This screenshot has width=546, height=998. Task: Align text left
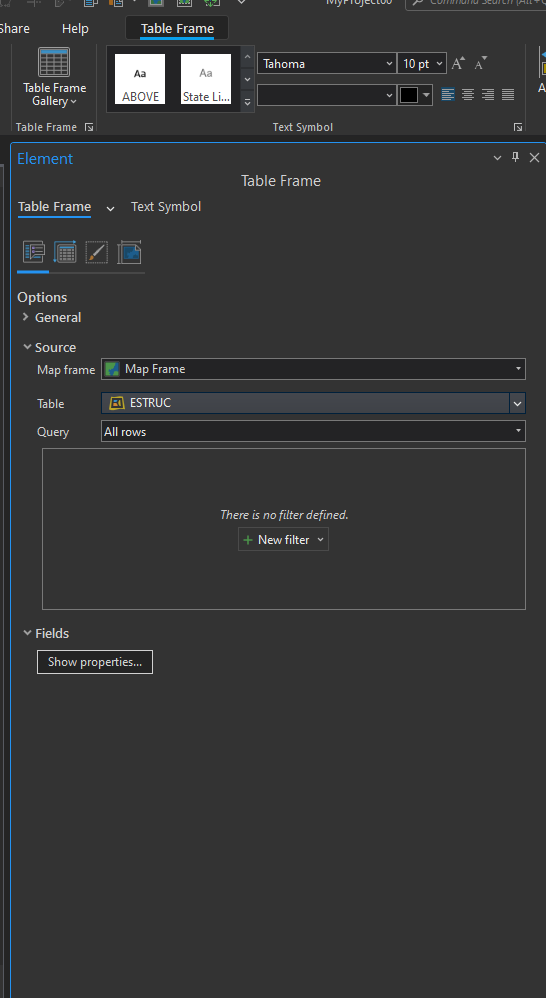tap(448, 95)
